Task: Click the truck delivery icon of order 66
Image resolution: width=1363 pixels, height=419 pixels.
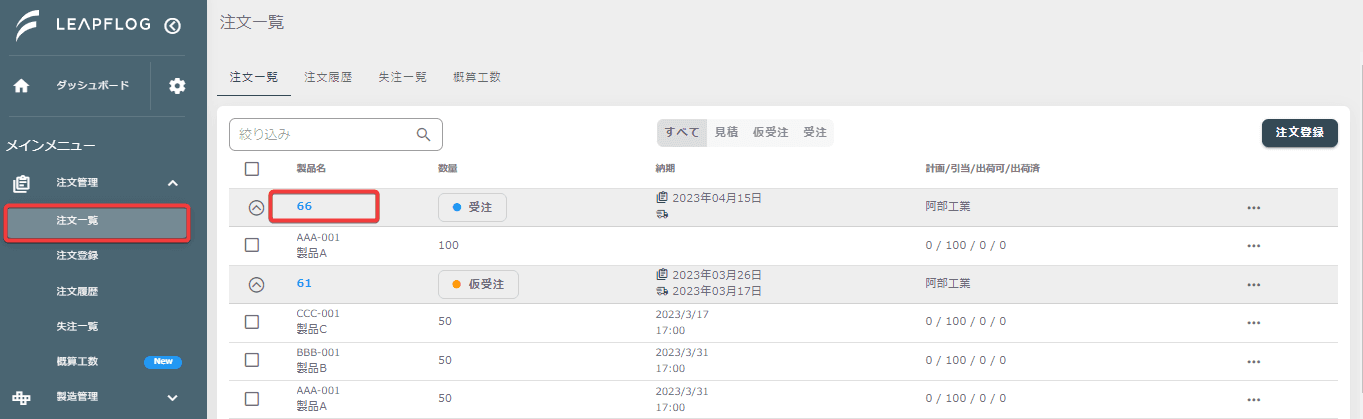Action: (x=661, y=214)
